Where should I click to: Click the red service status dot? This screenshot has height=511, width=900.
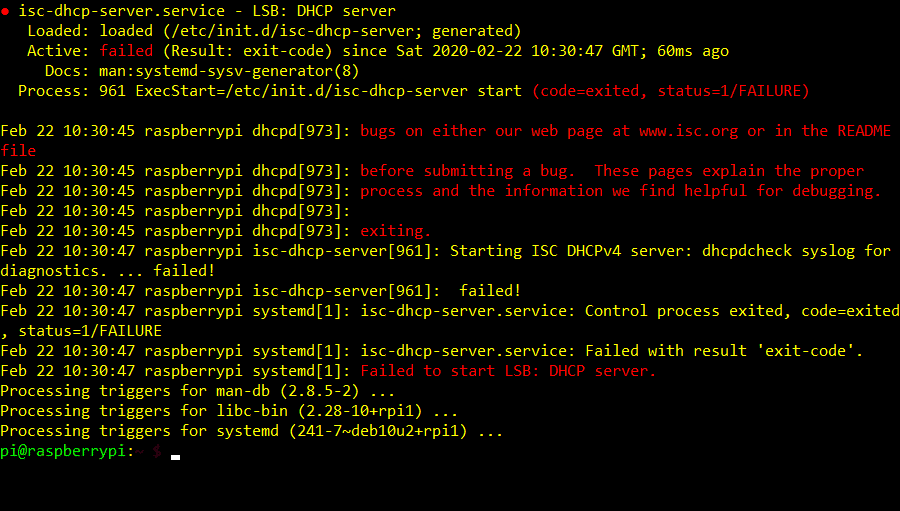tap(5, 11)
